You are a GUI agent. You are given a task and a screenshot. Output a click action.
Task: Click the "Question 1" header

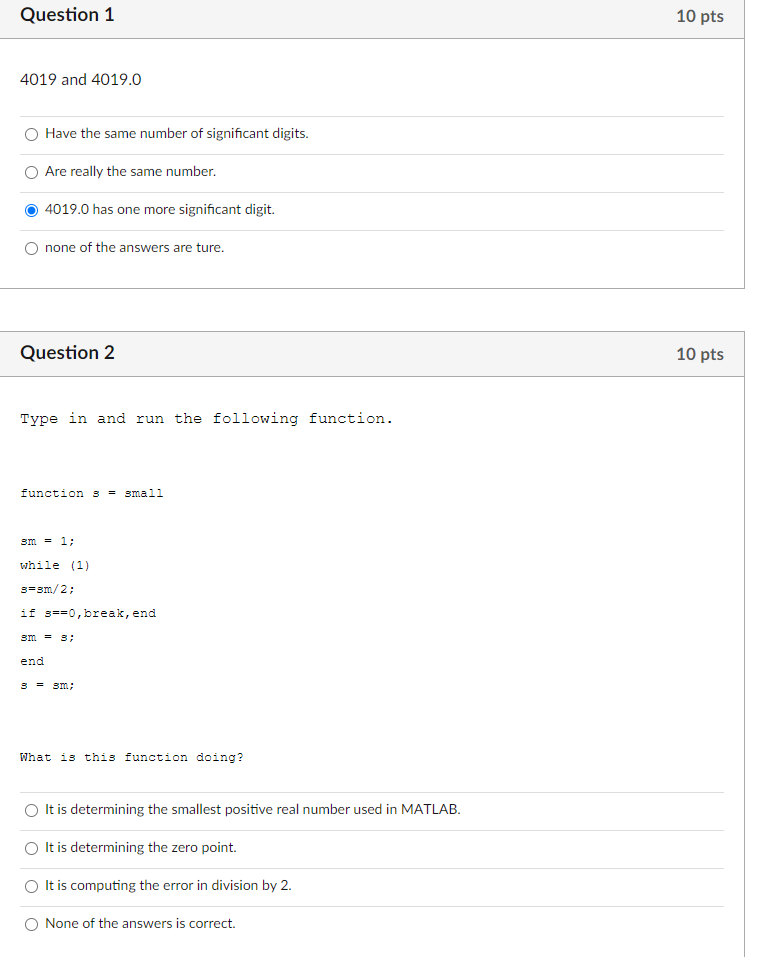coord(67,16)
